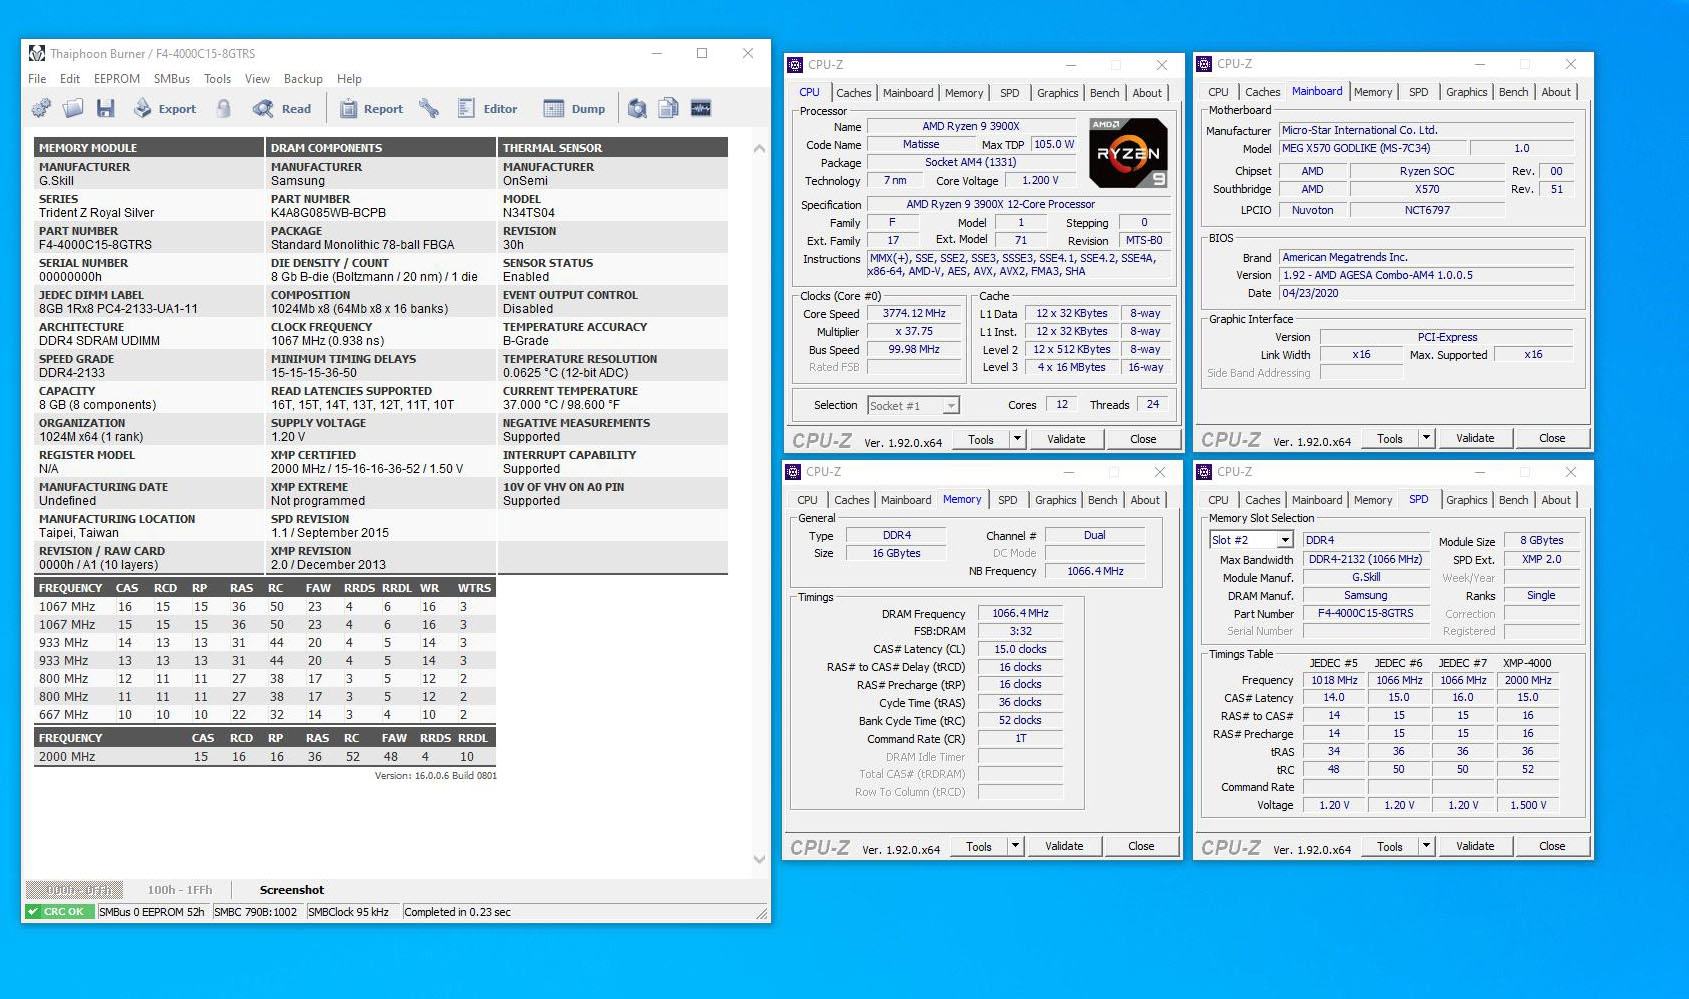Image resolution: width=1689 pixels, height=999 pixels.
Task: Click the scroll down arrow in Thaiphoon report
Action: [x=759, y=859]
